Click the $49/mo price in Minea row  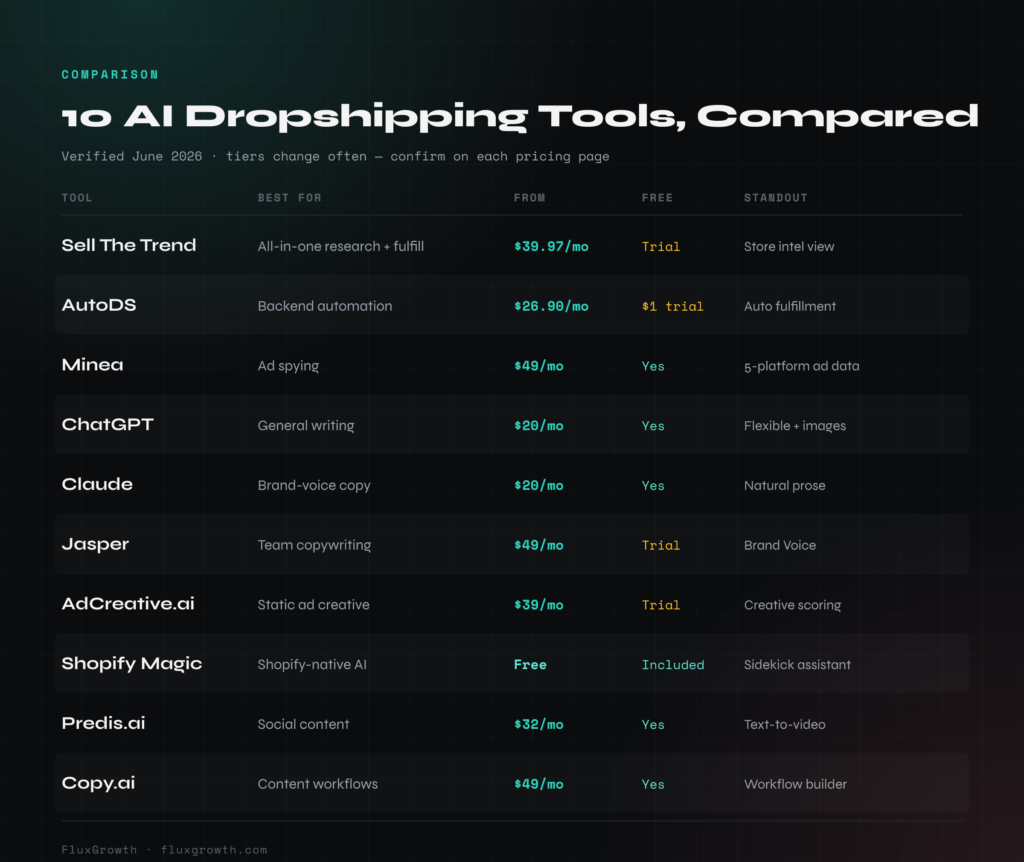(539, 366)
